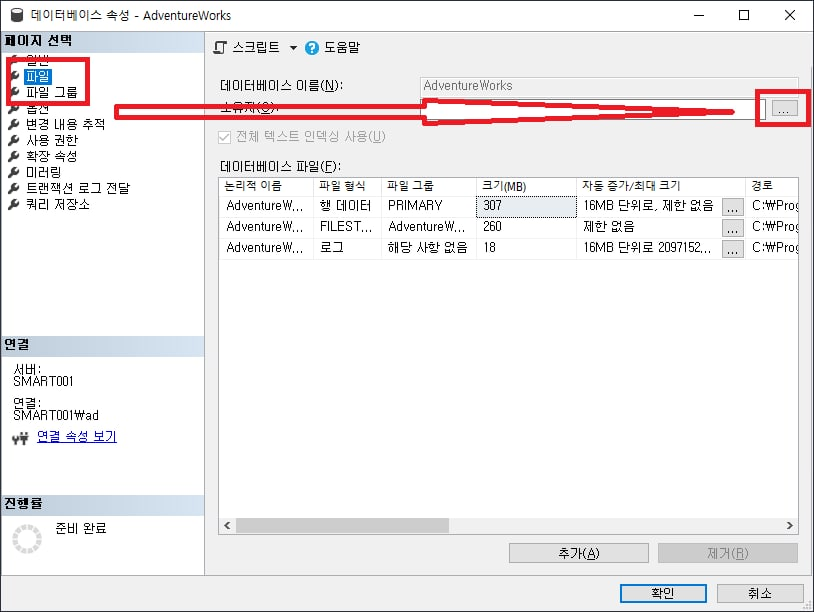Select the 사용 권한 page
The width and height of the screenshot is (814, 612).
pos(52,140)
